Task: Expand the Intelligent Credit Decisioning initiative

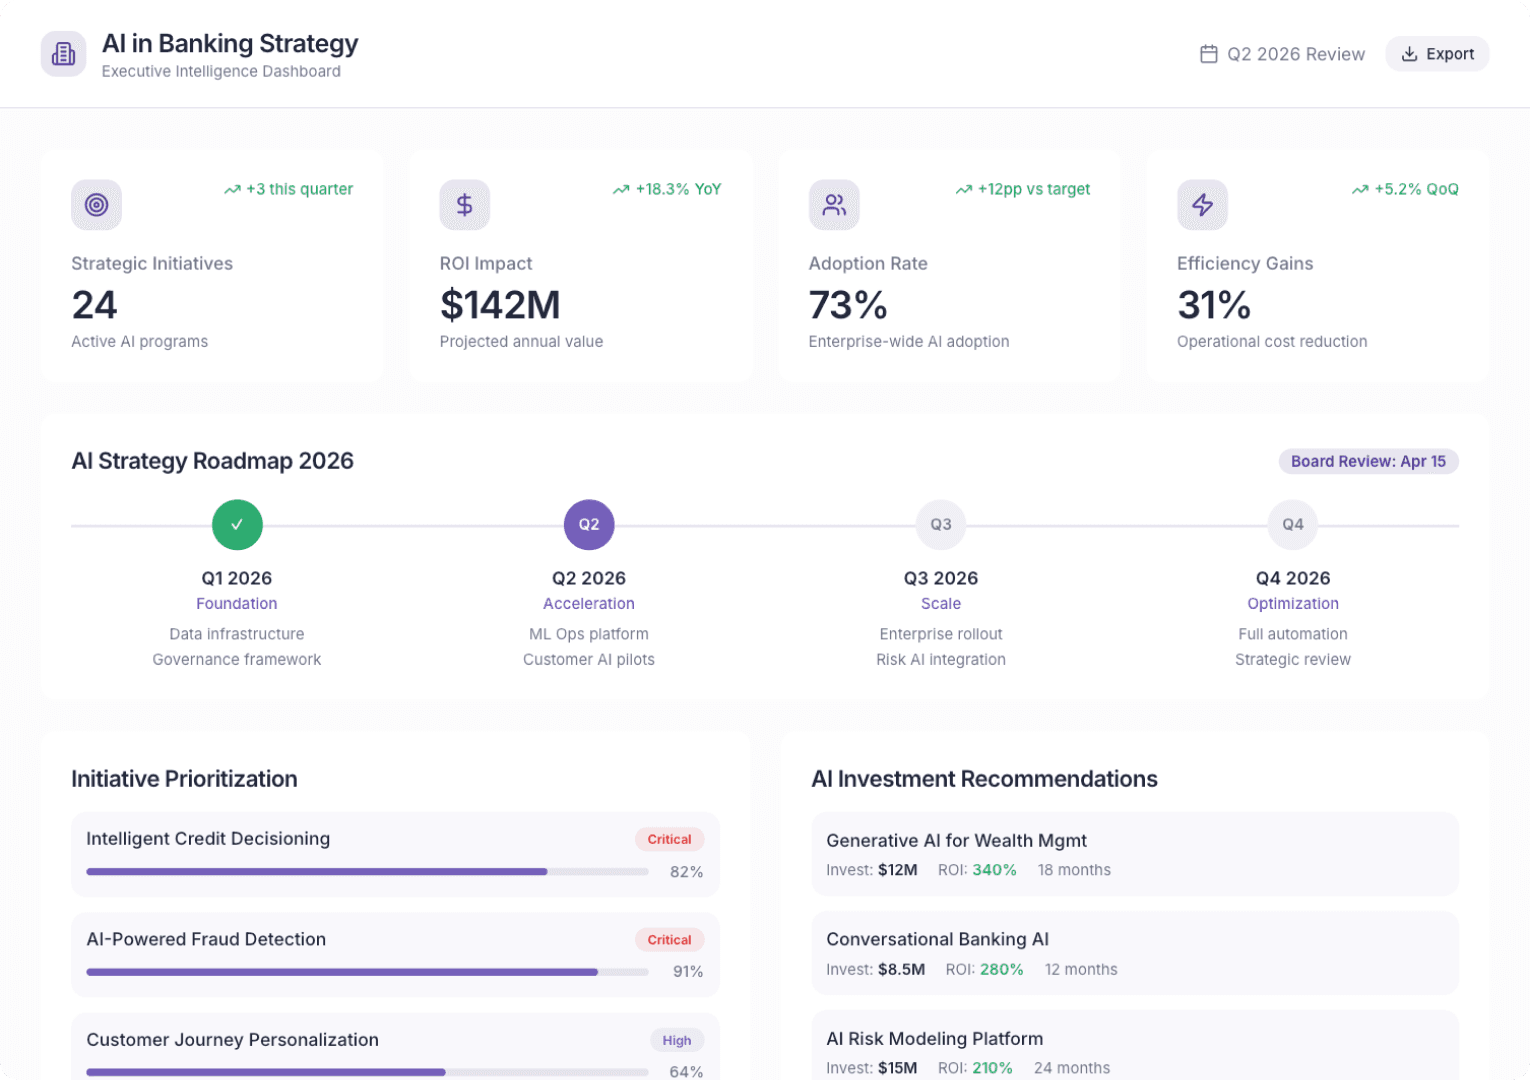Action: point(394,854)
